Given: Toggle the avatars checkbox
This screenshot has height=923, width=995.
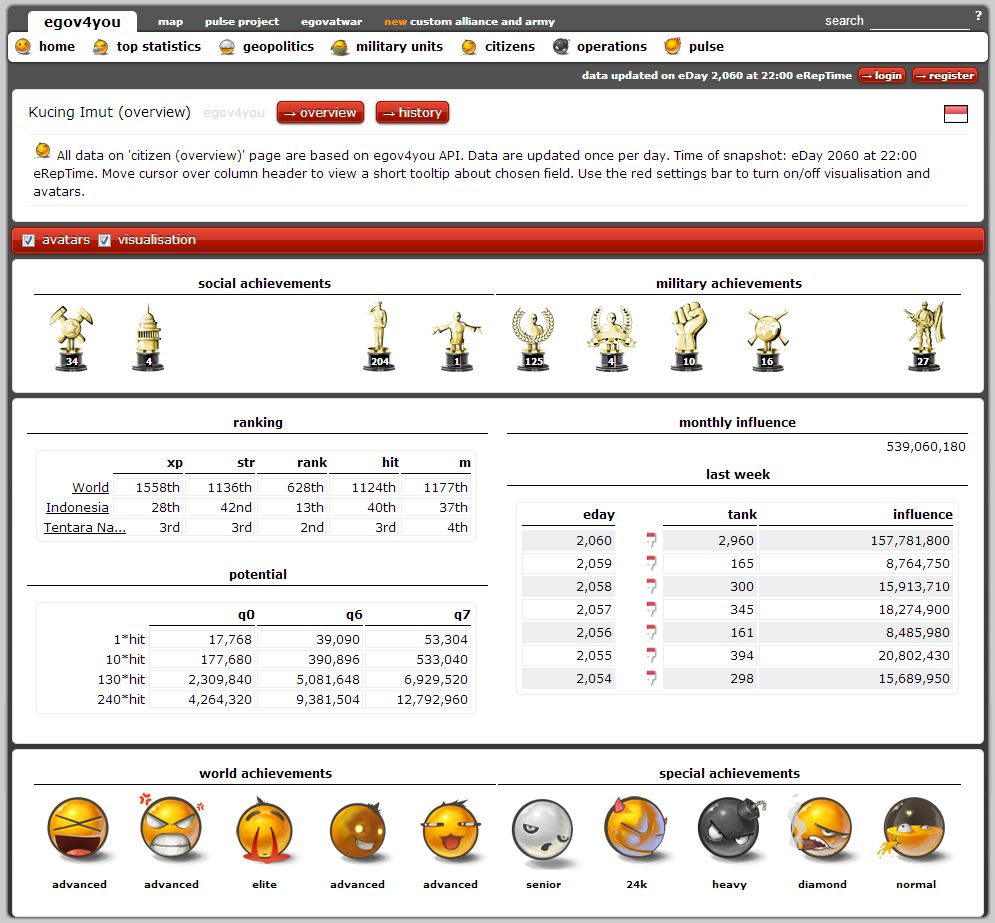Looking at the screenshot, I should coord(28,240).
